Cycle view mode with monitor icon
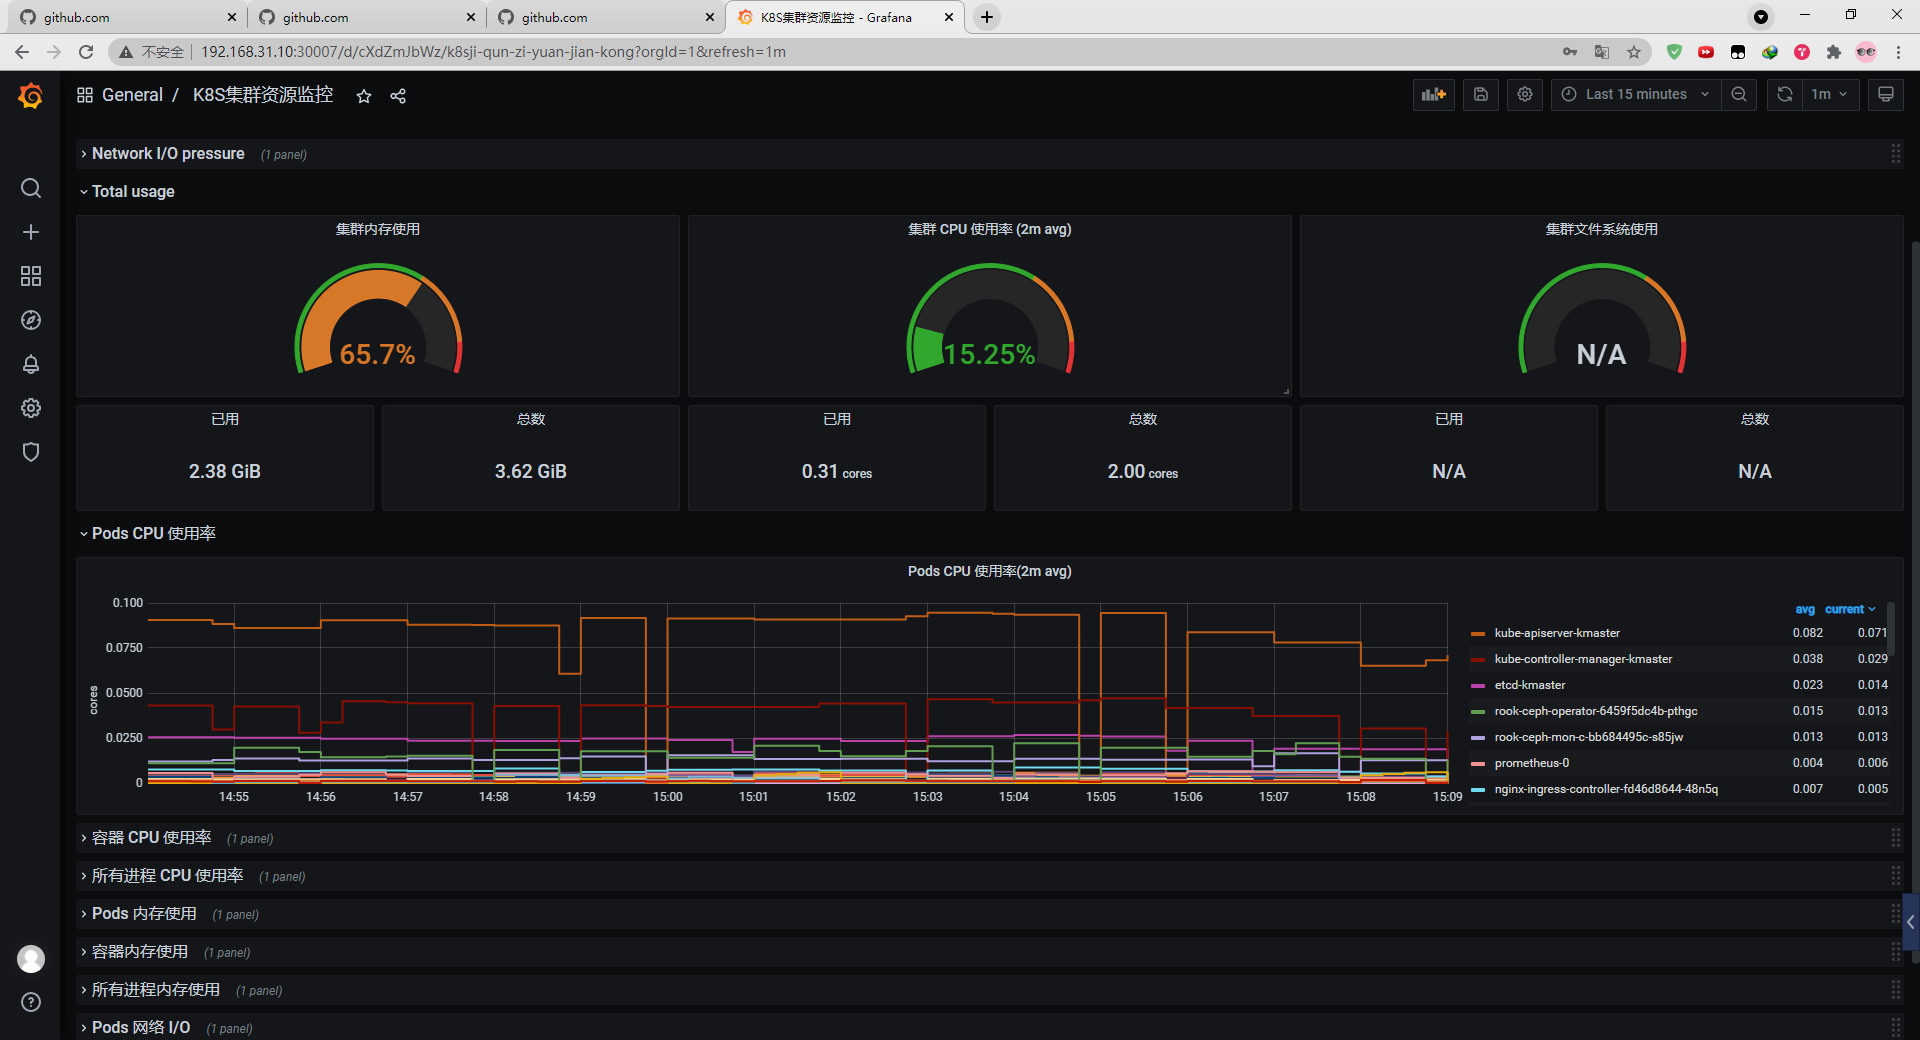This screenshot has height=1040, width=1920. [x=1886, y=94]
